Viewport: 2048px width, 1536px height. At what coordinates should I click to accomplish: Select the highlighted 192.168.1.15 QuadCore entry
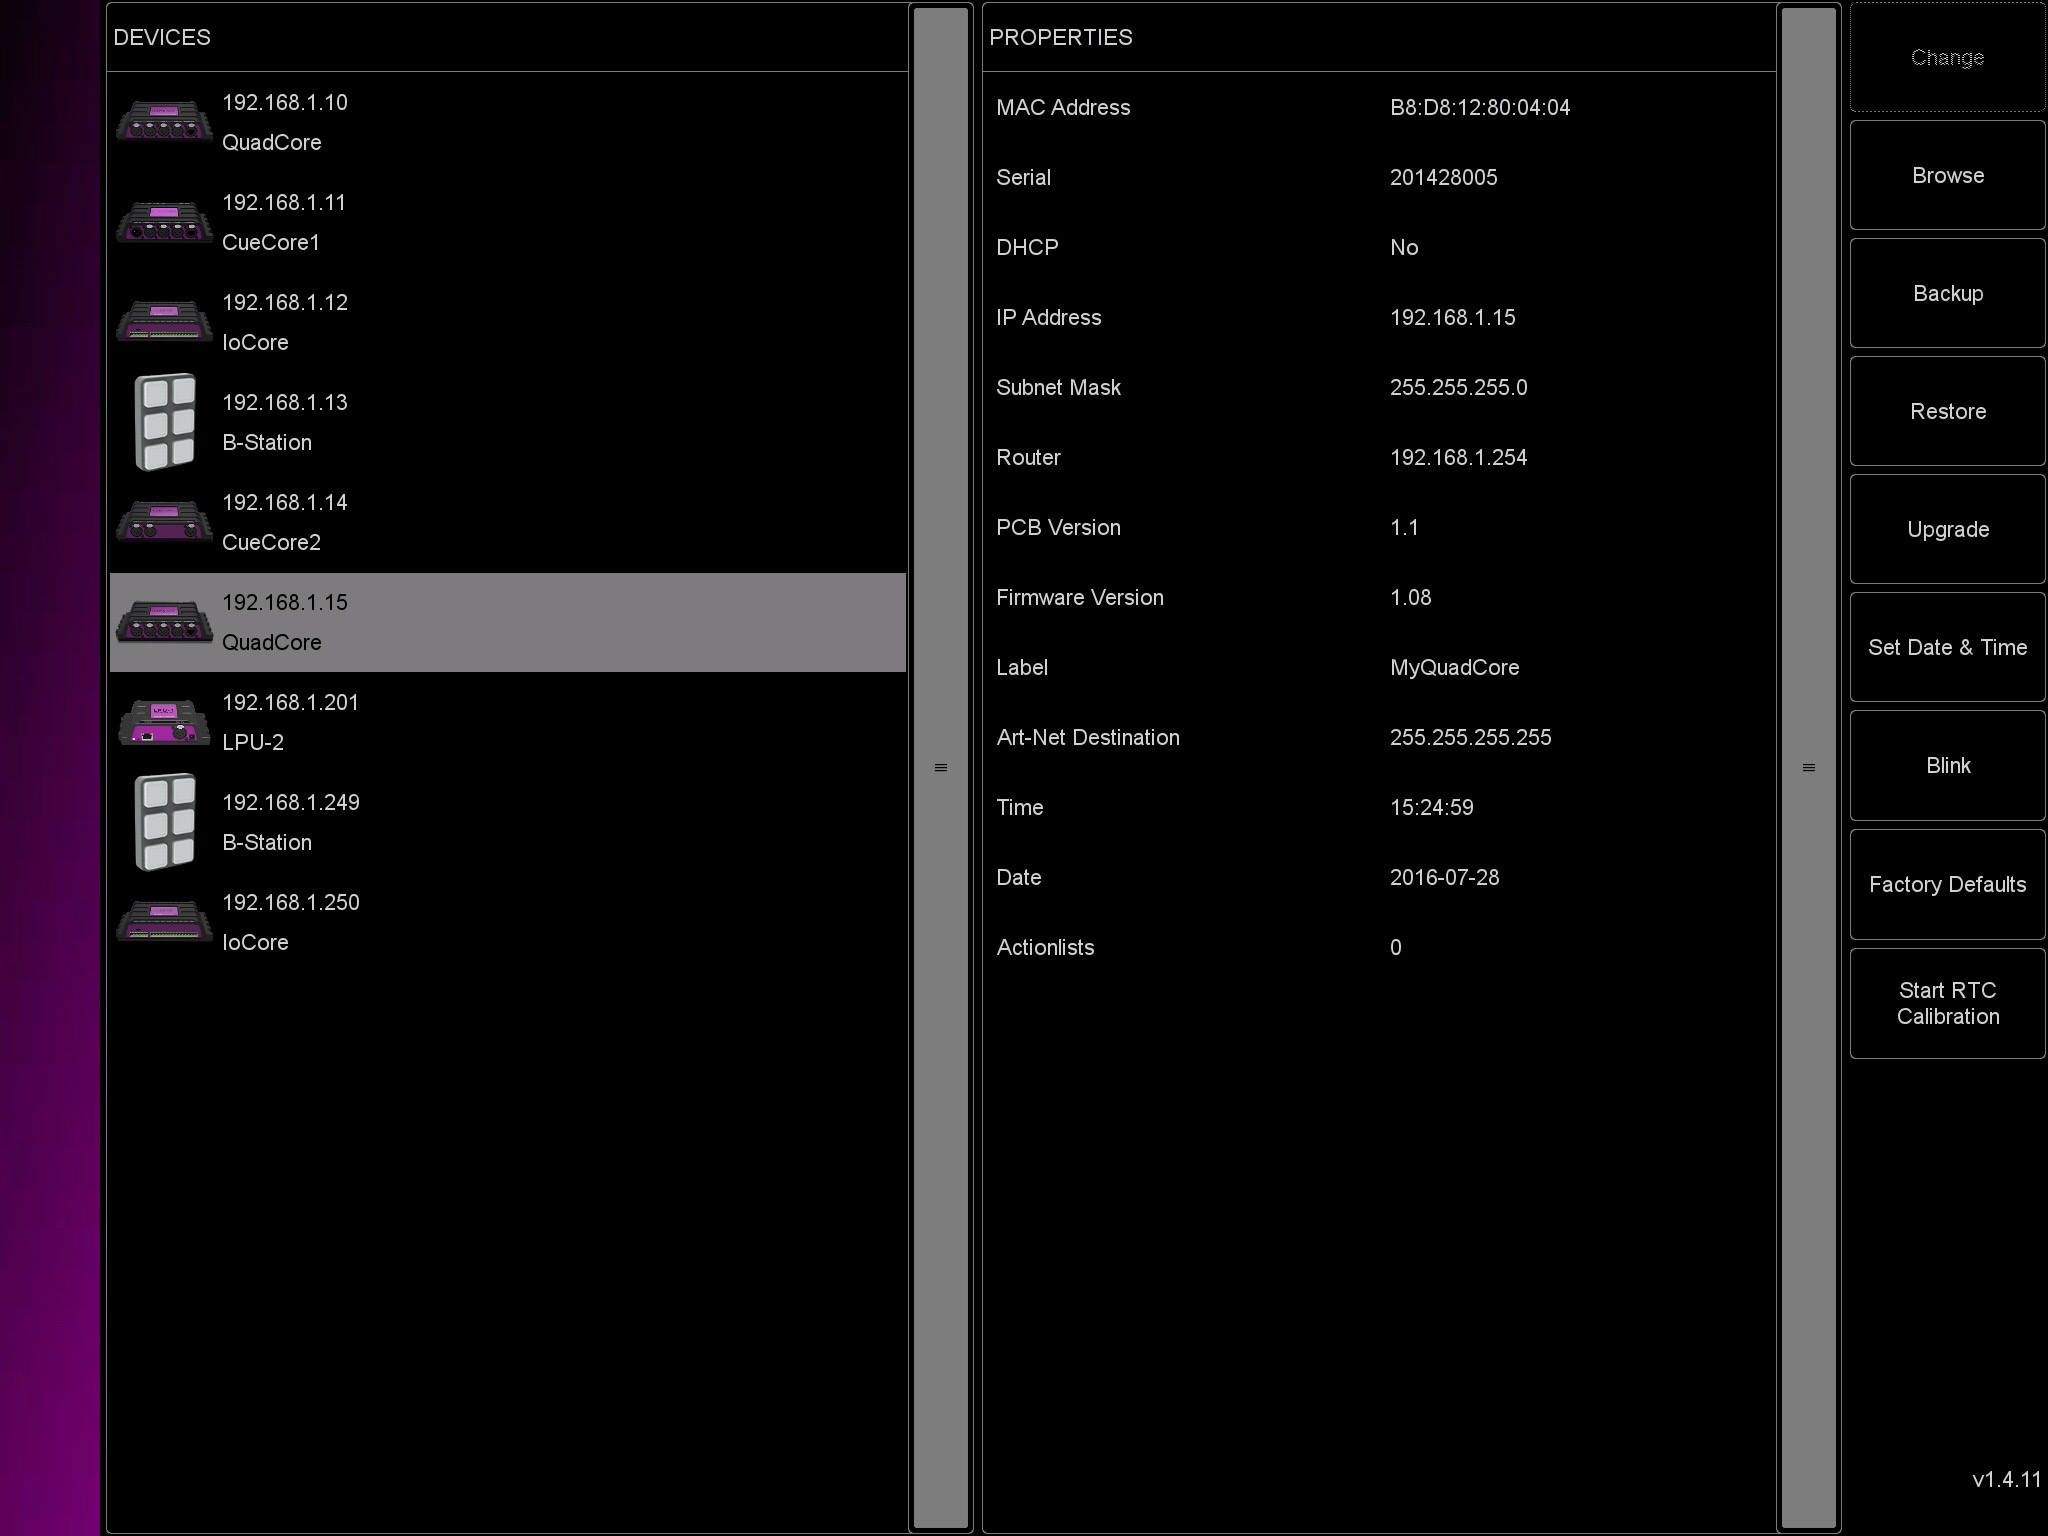coord(506,622)
